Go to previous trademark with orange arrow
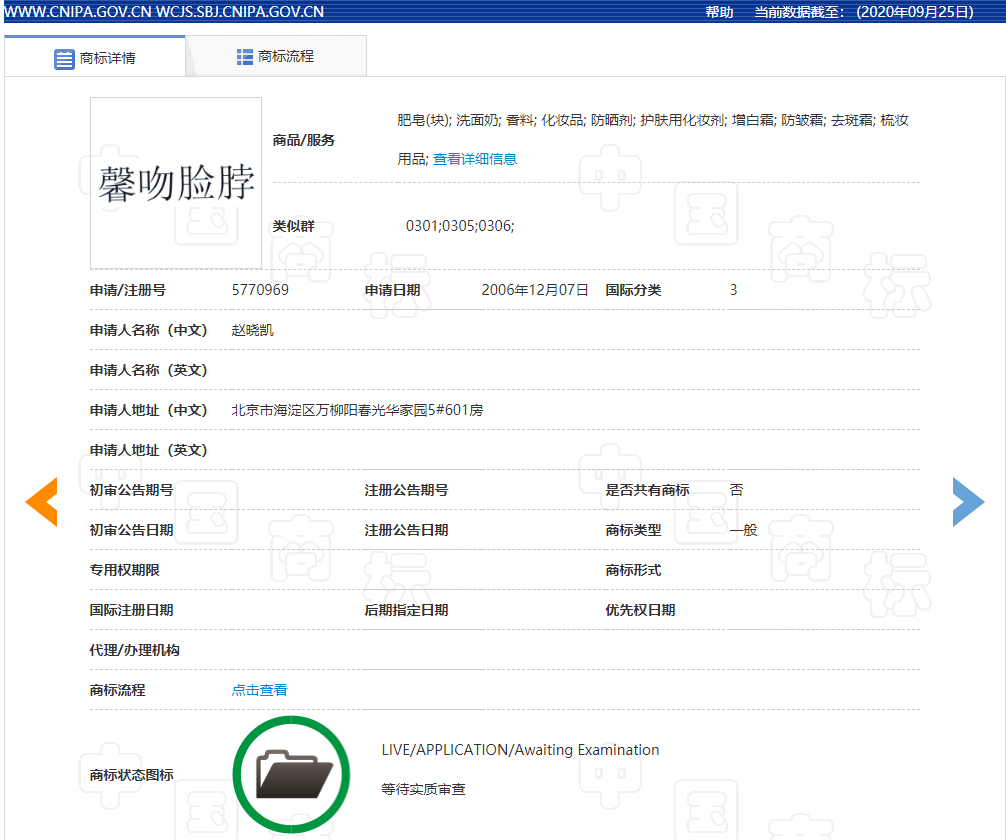 point(42,502)
